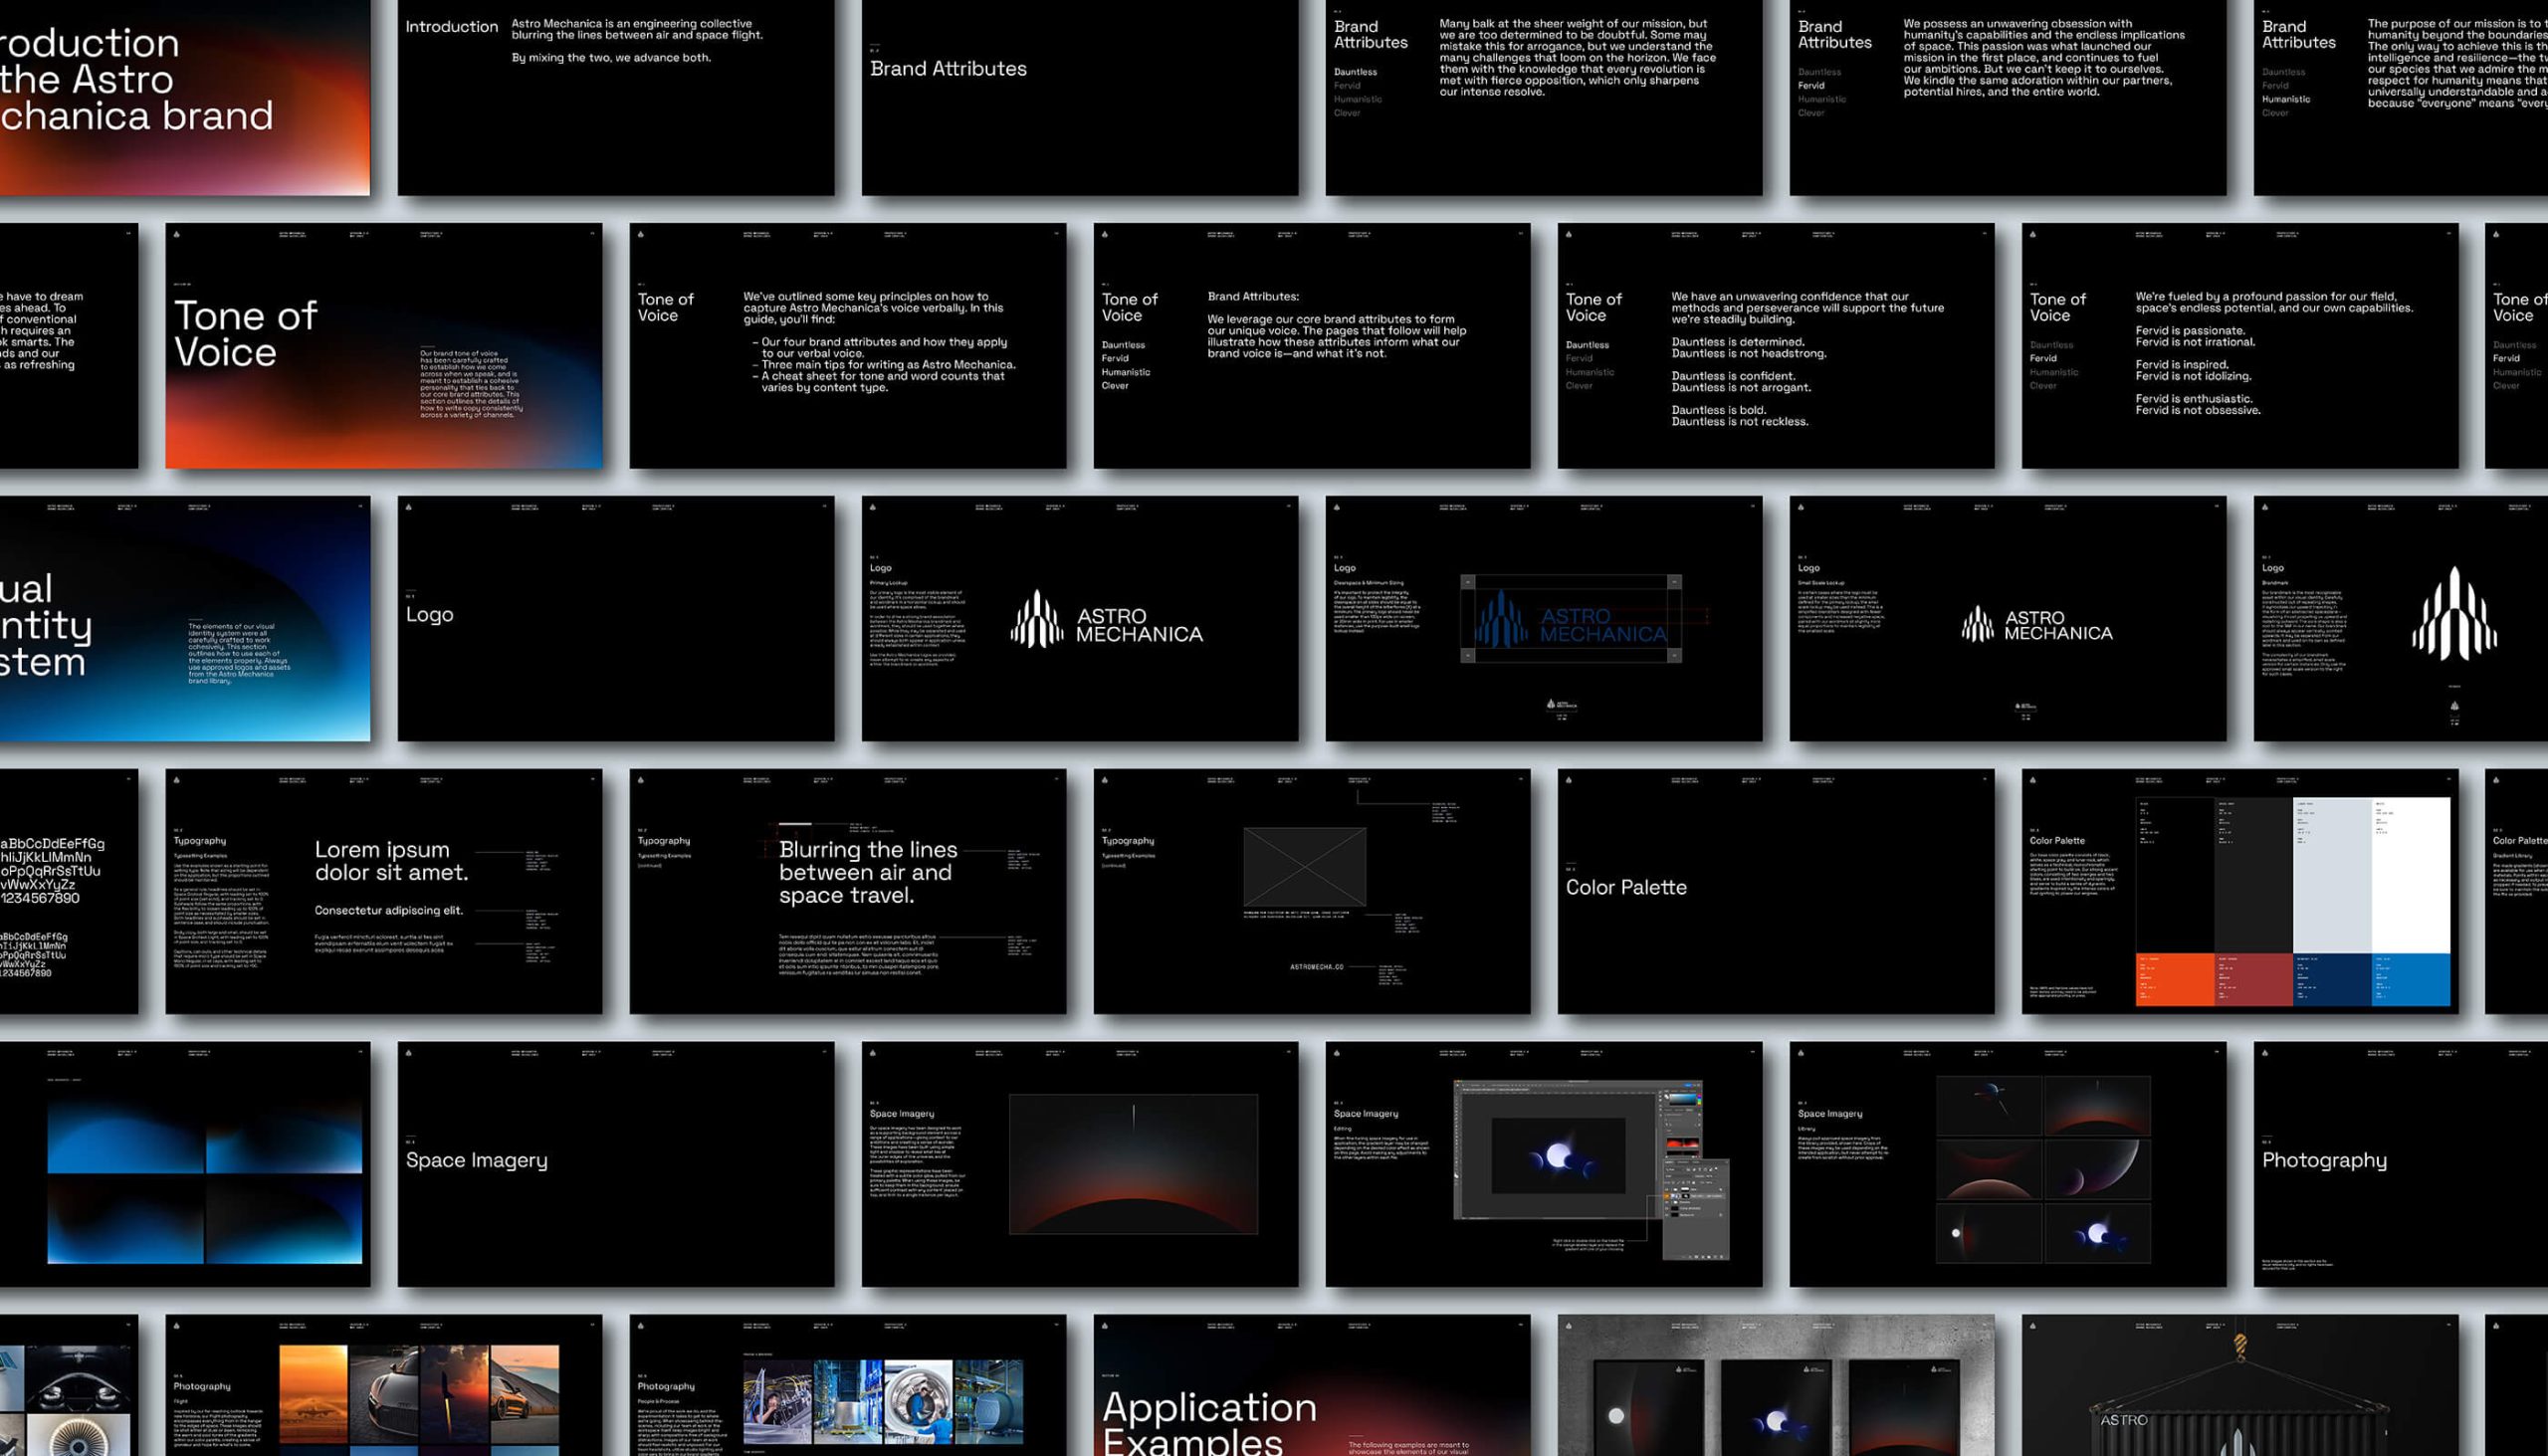The width and height of the screenshot is (2548, 1456).
Task: Open the Color Palette title slide
Action: [1776, 891]
